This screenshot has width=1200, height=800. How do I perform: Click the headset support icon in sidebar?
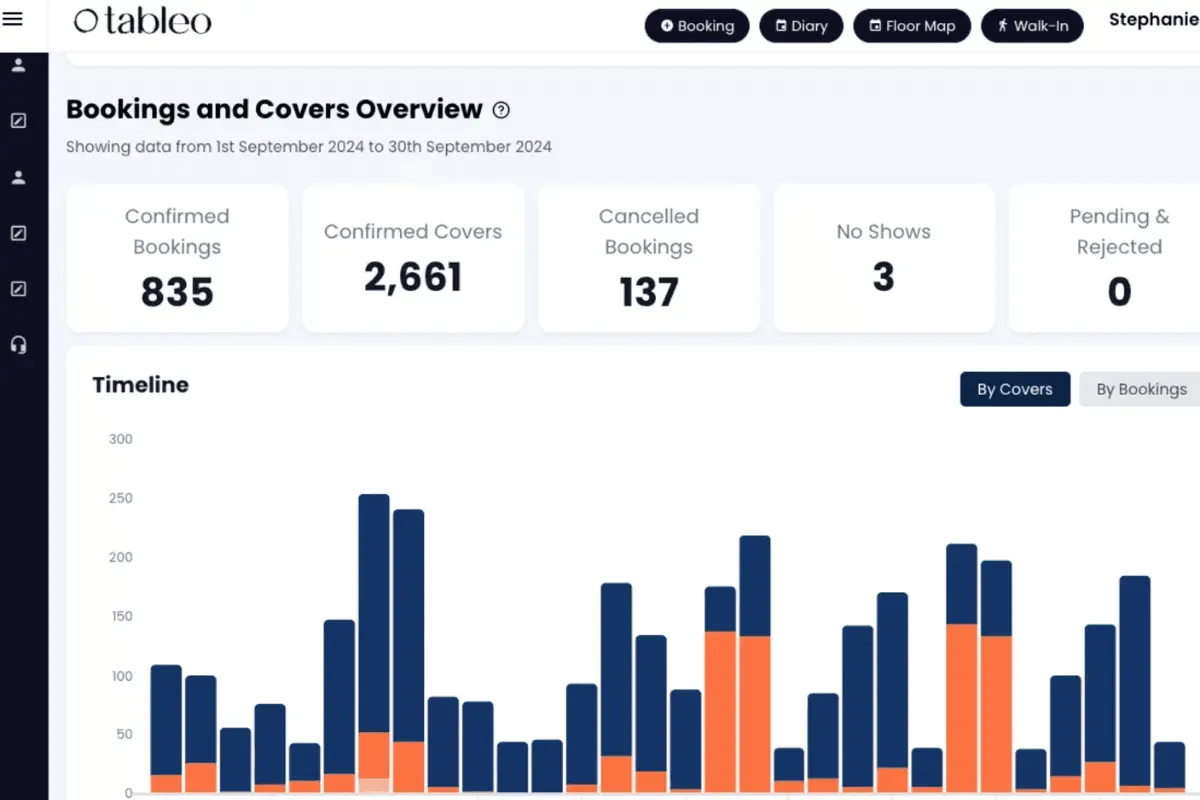click(x=18, y=345)
